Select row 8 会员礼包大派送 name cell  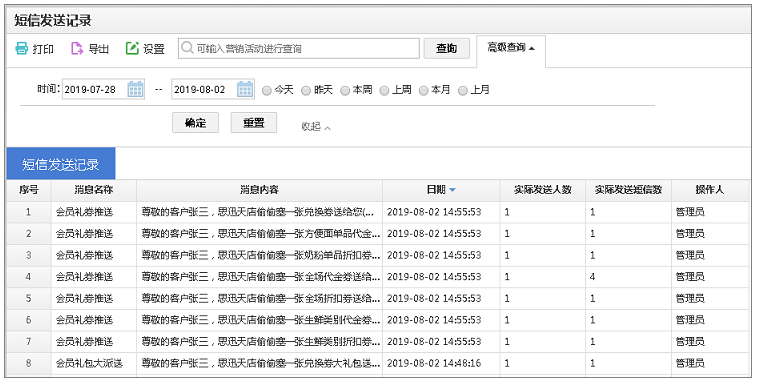click(x=94, y=363)
